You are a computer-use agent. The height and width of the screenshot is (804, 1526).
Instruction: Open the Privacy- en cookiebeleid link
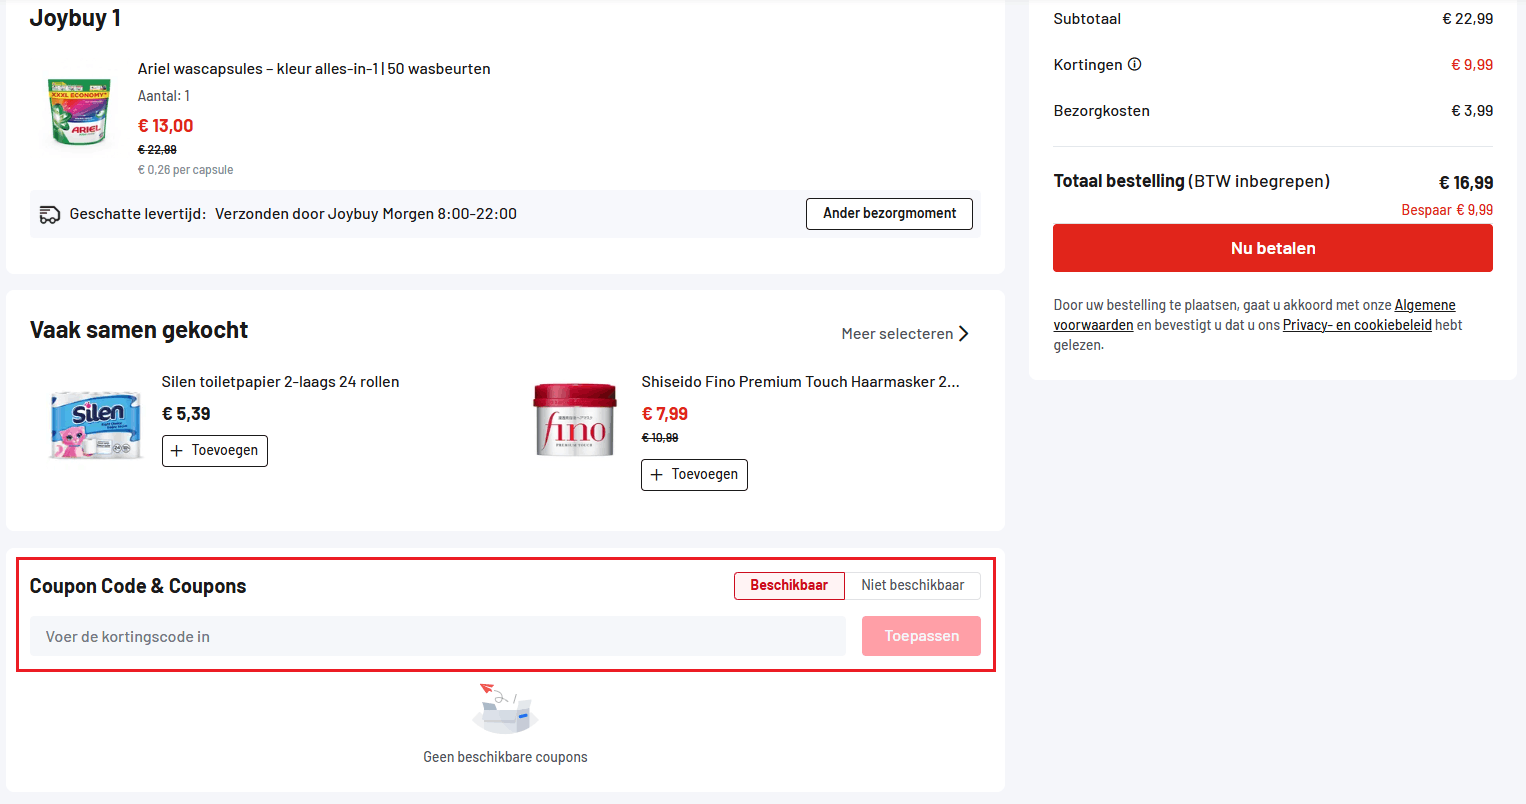(x=1357, y=325)
